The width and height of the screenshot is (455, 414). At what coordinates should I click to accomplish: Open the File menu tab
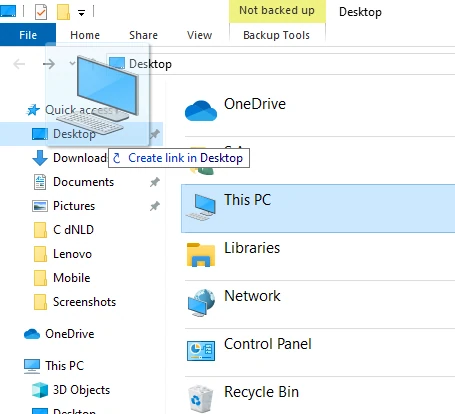click(x=28, y=35)
